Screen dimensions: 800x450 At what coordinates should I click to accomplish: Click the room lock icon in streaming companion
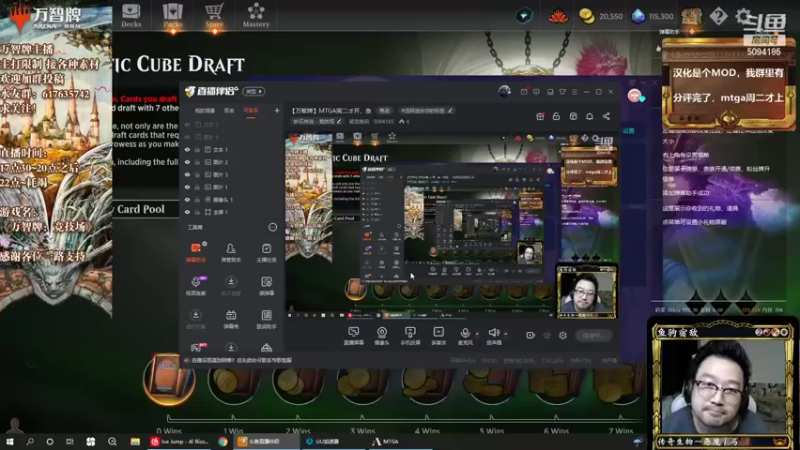[556, 116]
